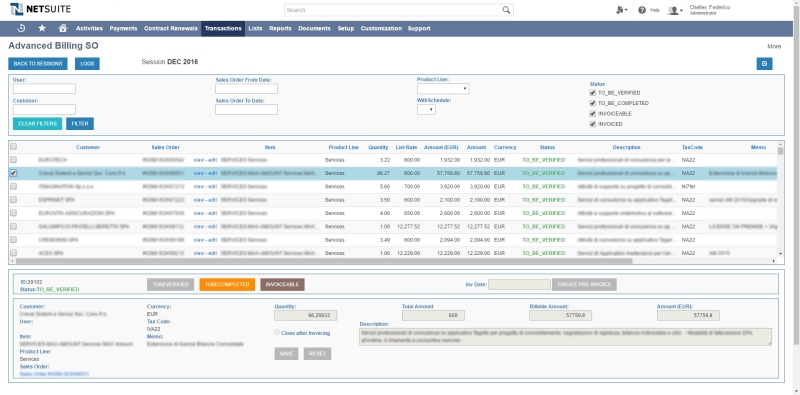800x395 pixels.
Task: Check the row with quantity 5.60
Action: pos(13,186)
